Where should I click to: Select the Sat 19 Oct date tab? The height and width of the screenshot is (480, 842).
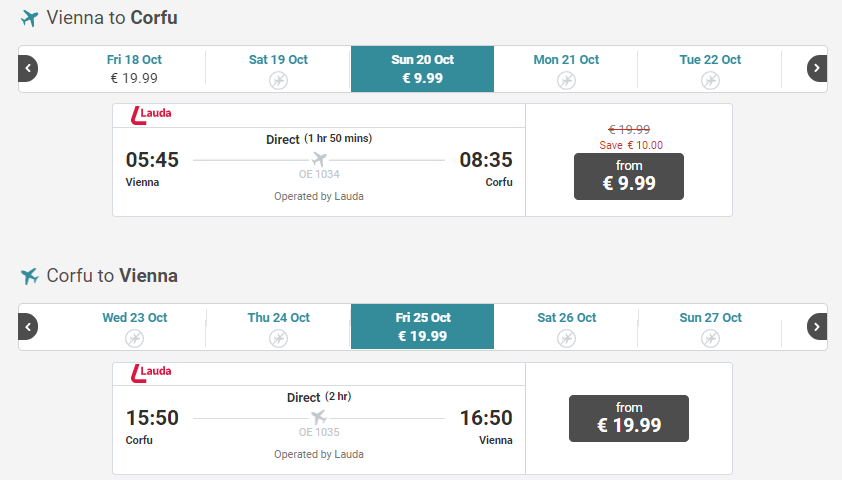278,69
